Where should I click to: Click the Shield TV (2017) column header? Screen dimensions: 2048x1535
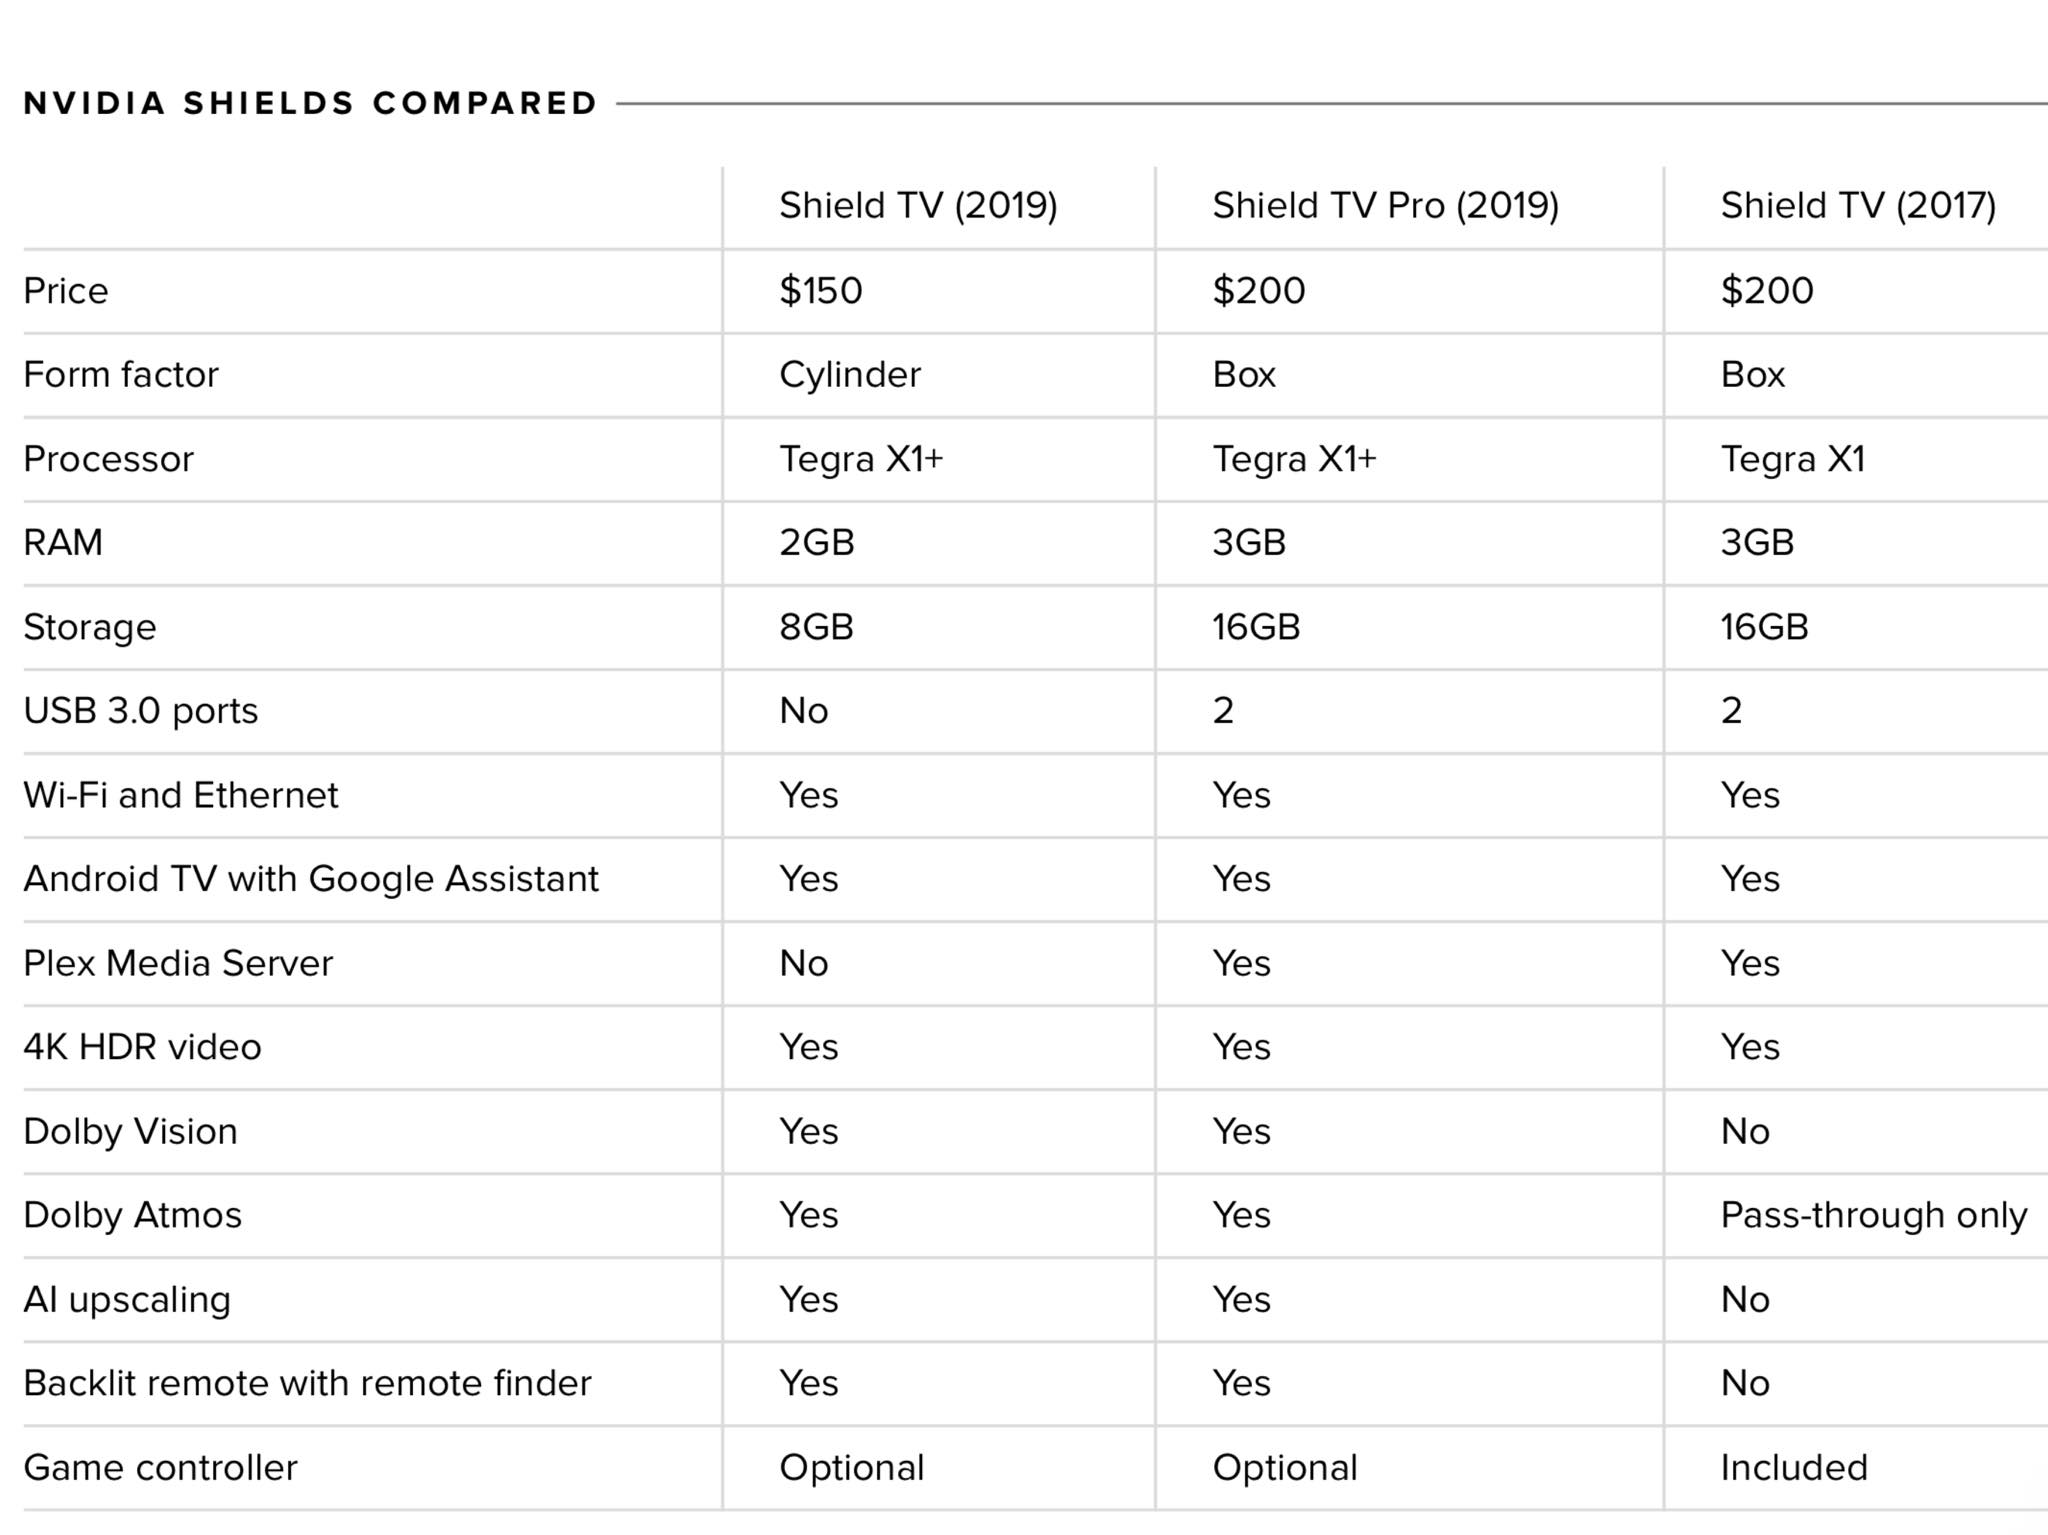[x=1858, y=206]
